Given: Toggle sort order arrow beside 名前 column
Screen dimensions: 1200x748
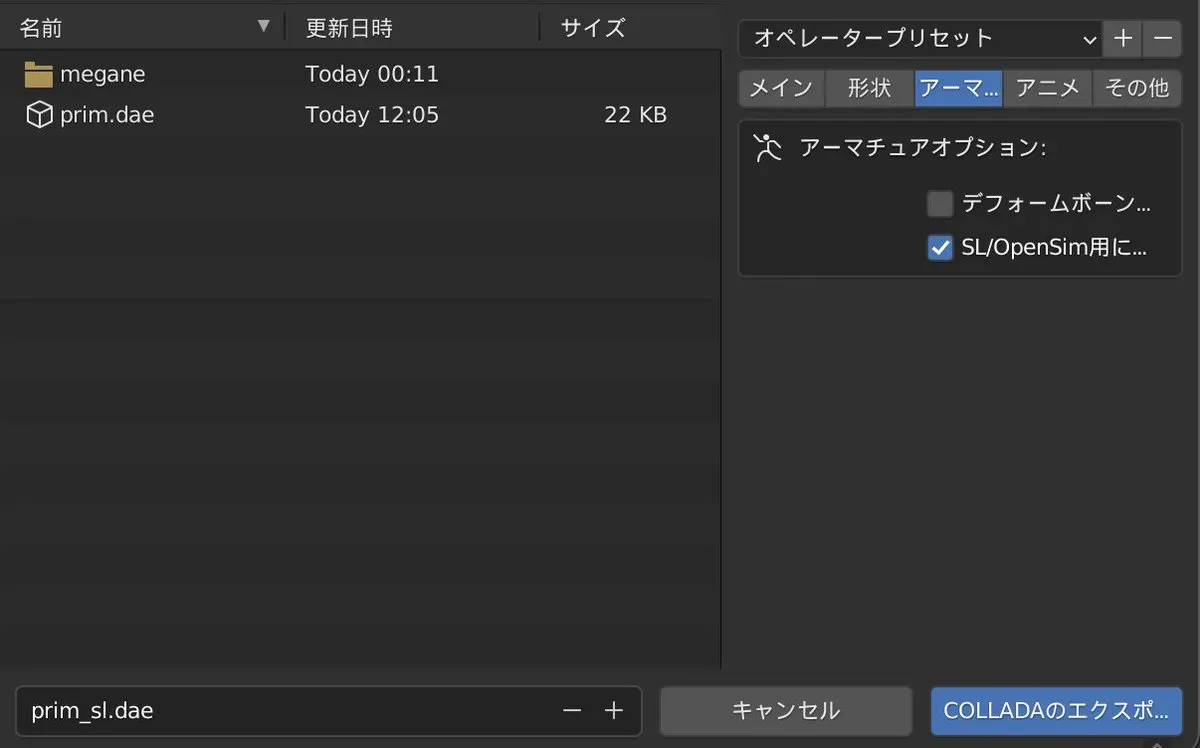Looking at the screenshot, I should tap(264, 26).
